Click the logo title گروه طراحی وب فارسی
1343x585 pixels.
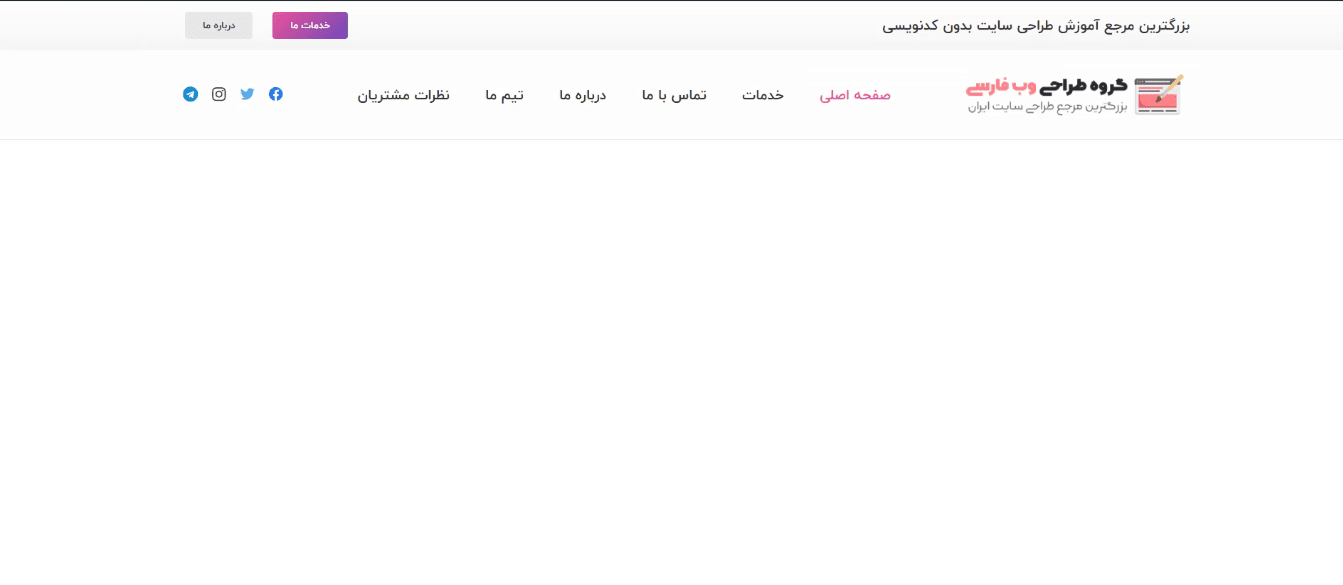[1047, 86]
